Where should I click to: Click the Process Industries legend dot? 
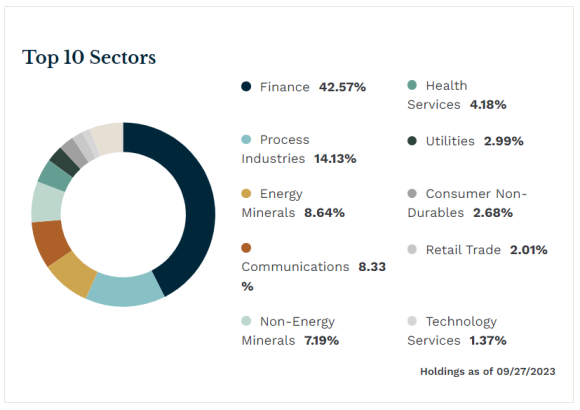coord(246,140)
